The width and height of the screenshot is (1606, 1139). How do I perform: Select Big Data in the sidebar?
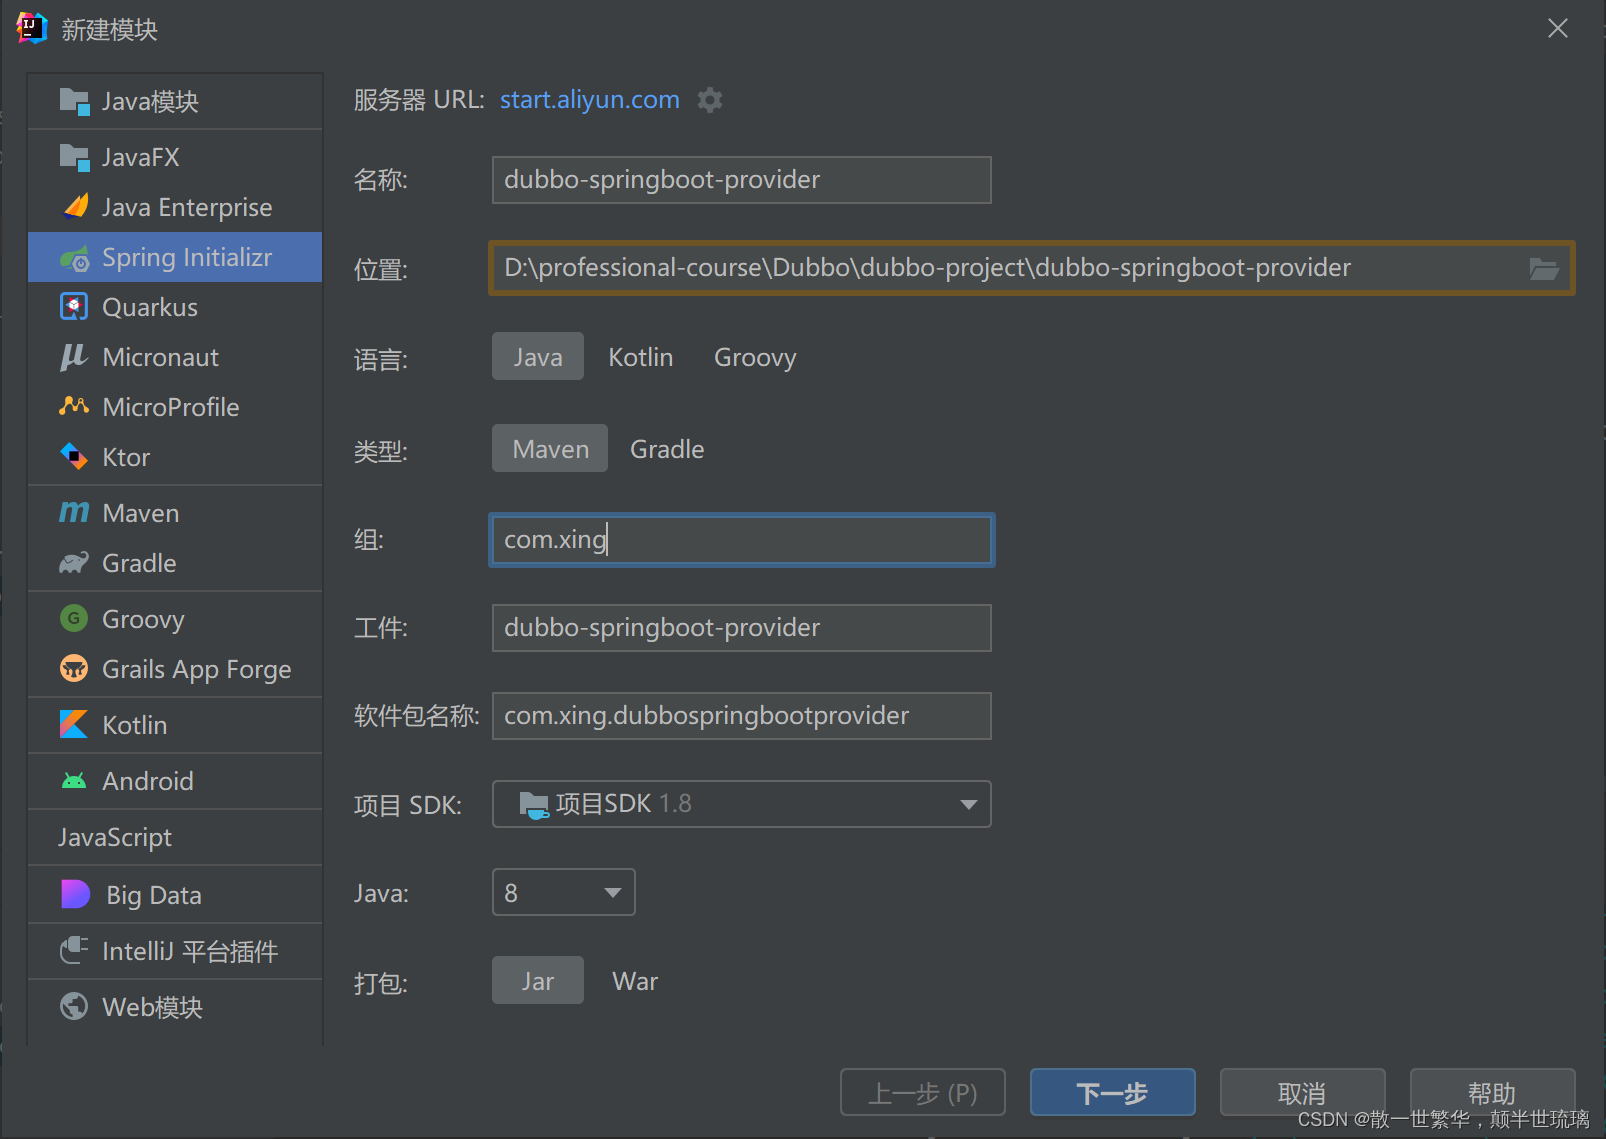pos(175,895)
